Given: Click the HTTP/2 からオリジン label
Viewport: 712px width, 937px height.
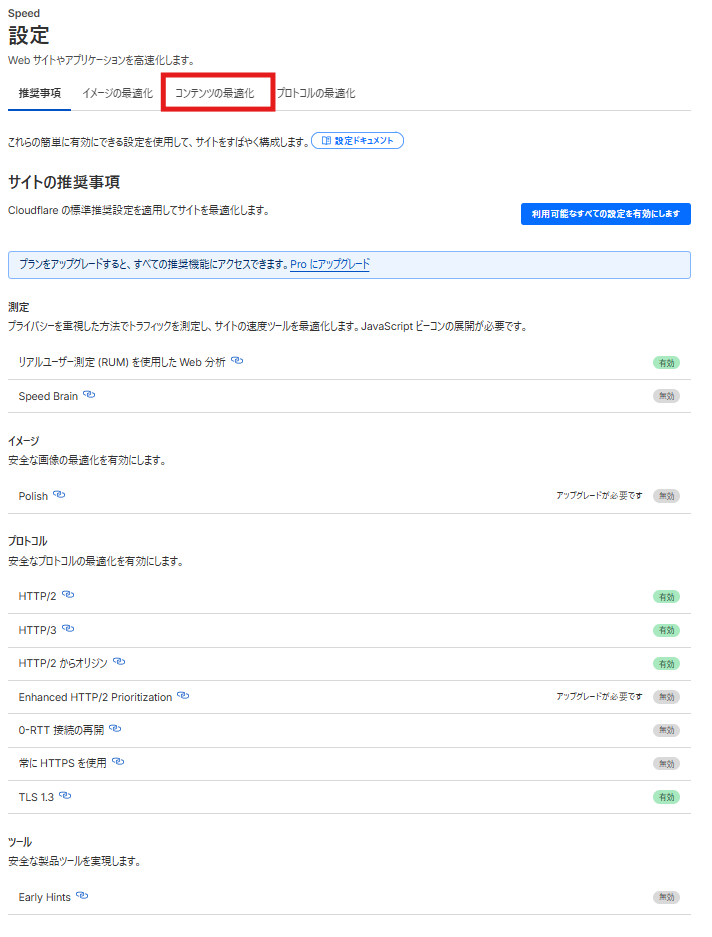Looking at the screenshot, I should pyautogui.click(x=63, y=663).
